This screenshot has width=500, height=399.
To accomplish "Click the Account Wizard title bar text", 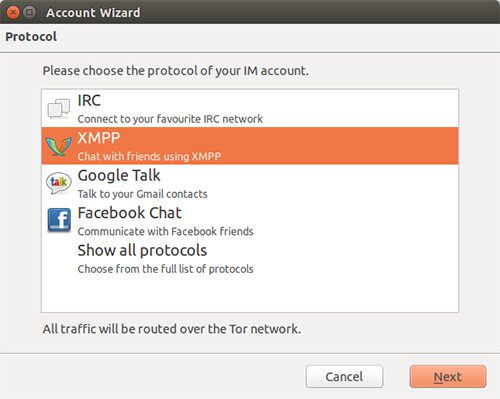I will pos(93,13).
